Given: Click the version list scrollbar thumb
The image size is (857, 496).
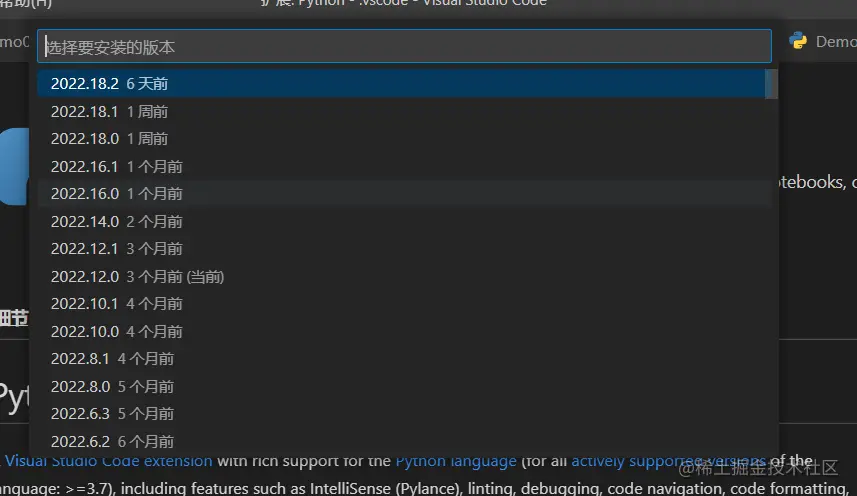Looking at the screenshot, I should 771,84.
